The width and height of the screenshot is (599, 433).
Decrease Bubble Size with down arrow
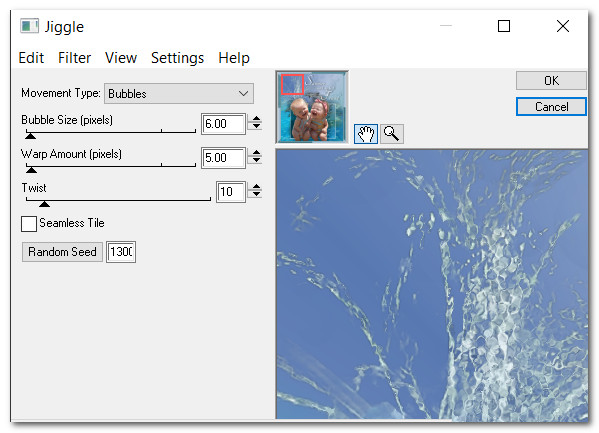(x=256, y=126)
